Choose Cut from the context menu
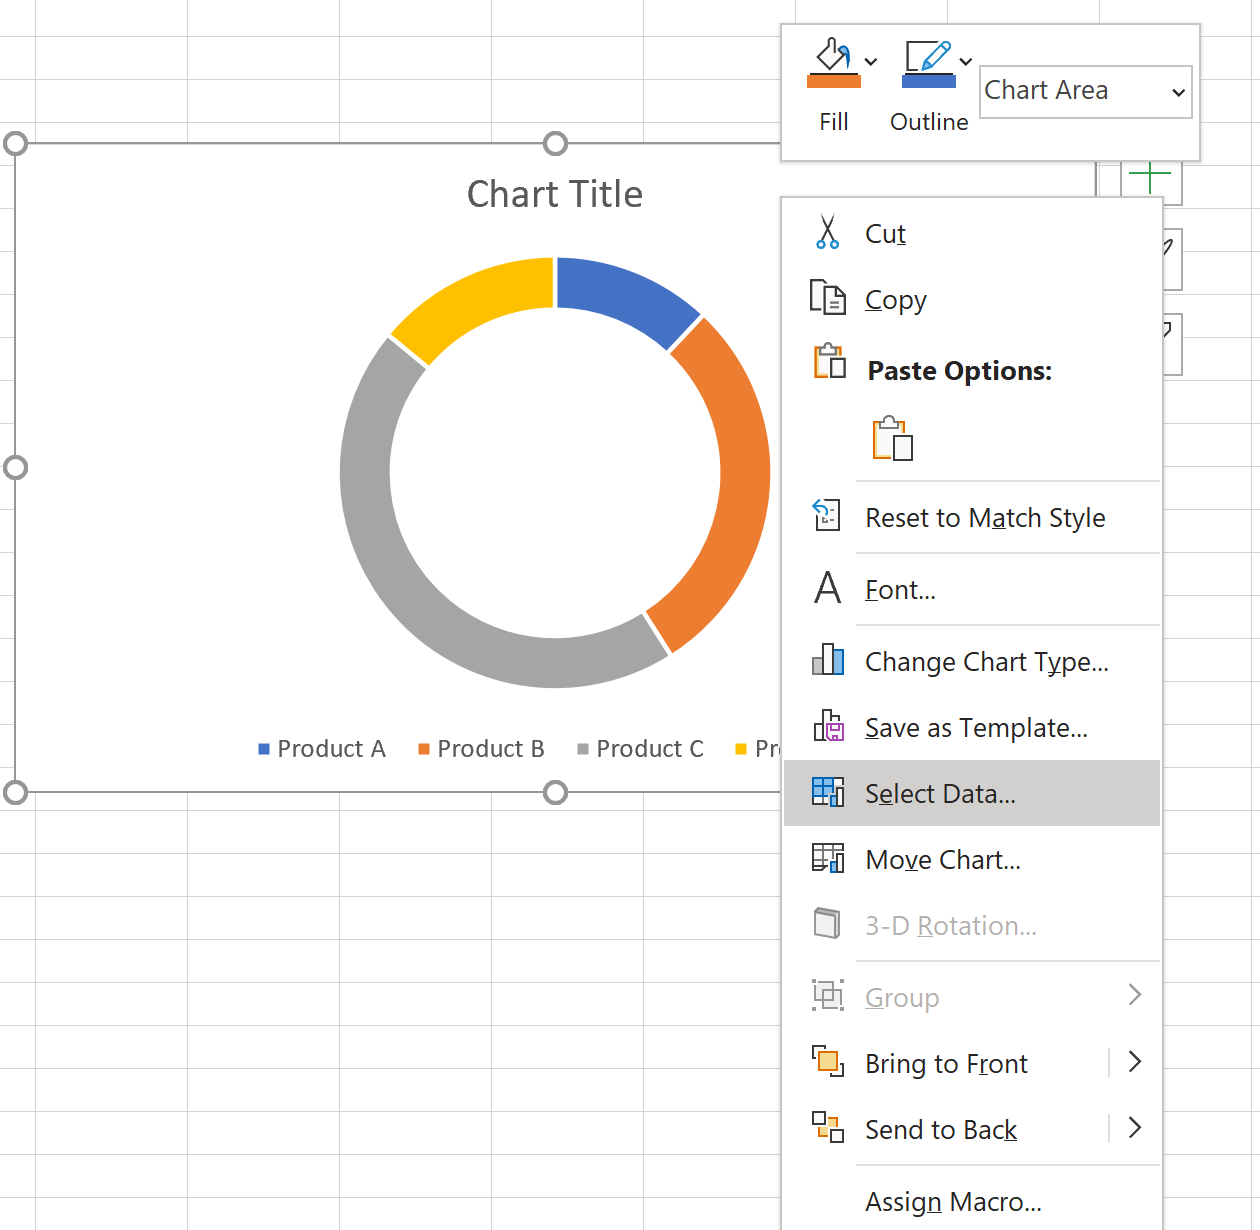The image size is (1260, 1230). (x=972, y=233)
